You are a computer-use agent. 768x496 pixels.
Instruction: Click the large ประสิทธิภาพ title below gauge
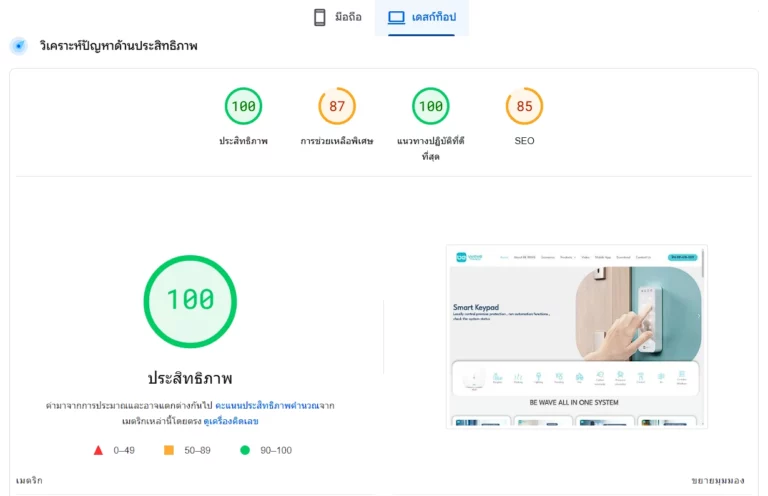(x=190, y=378)
